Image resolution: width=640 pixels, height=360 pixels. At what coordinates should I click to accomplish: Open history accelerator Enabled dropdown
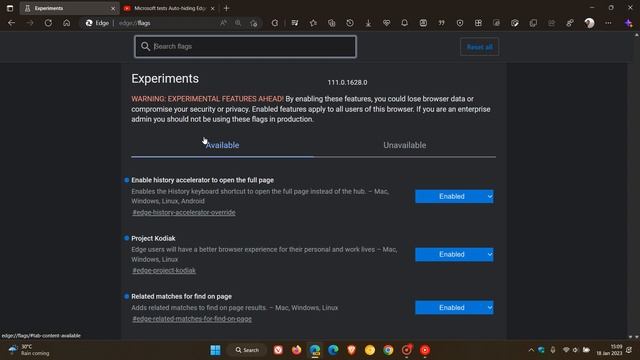coord(454,196)
